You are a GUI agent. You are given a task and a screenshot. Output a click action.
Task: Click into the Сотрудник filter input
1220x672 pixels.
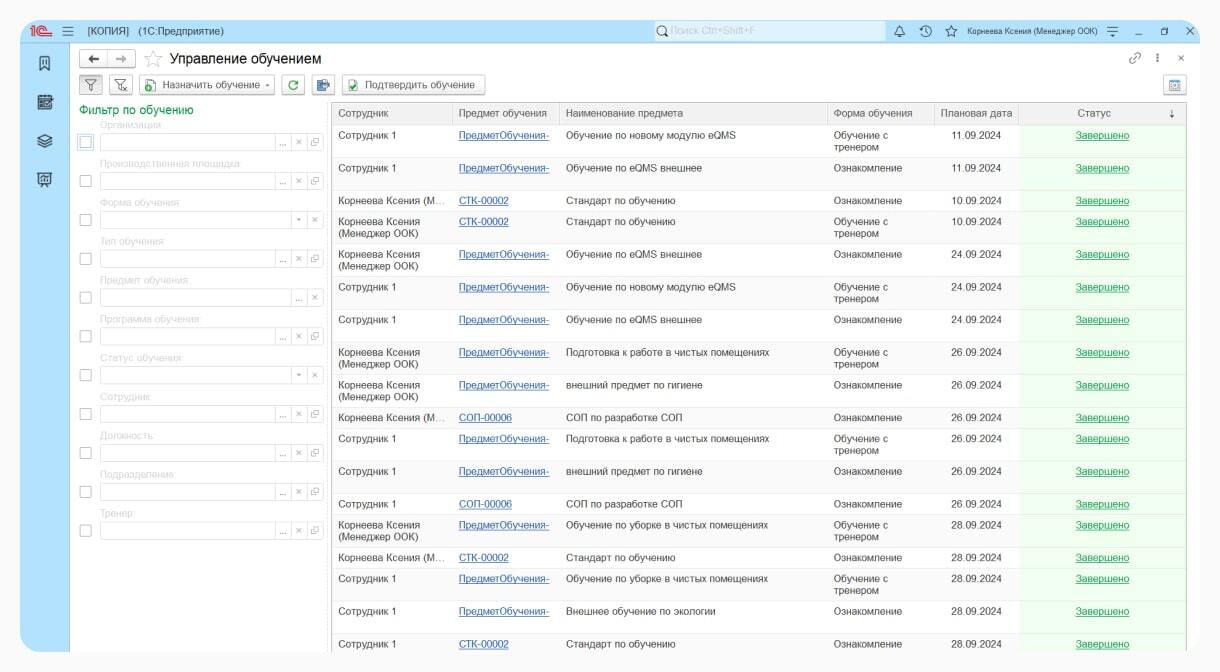[187, 414]
